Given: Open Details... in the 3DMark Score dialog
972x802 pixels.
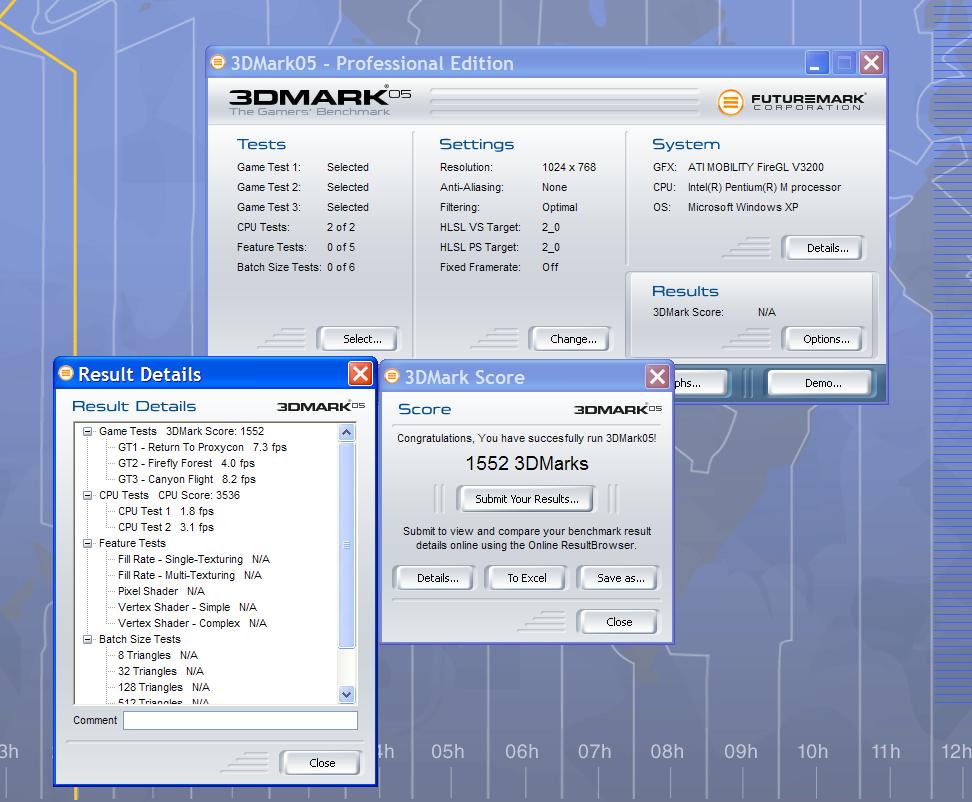Looking at the screenshot, I should [434, 578].
